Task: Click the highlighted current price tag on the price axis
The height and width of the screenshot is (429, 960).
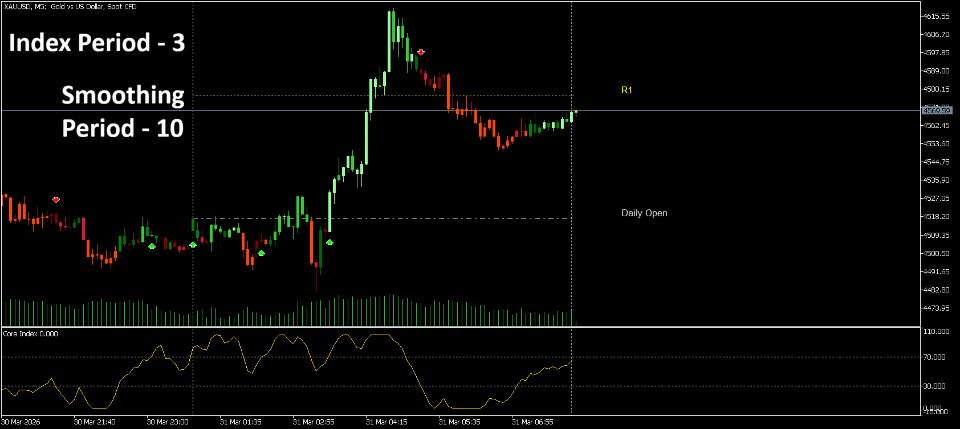Action: pyautogui.click(x=937, y=110)
